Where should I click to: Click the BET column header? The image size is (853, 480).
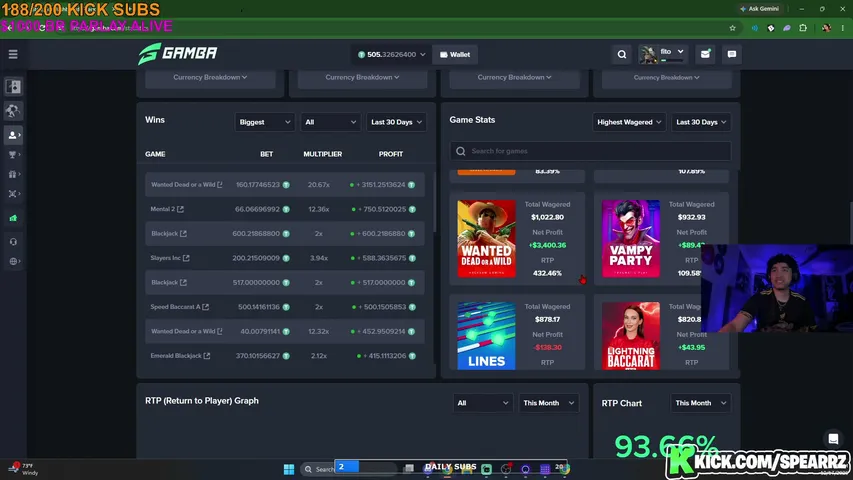click(x=267, y=154)
